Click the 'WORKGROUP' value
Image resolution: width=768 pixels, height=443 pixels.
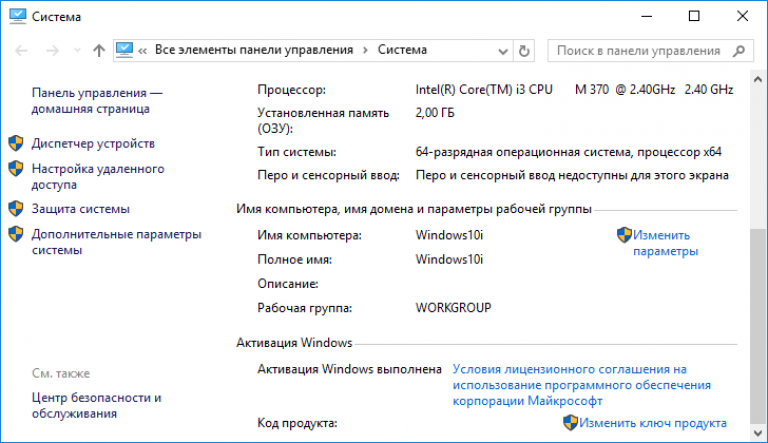coord(454,308)
